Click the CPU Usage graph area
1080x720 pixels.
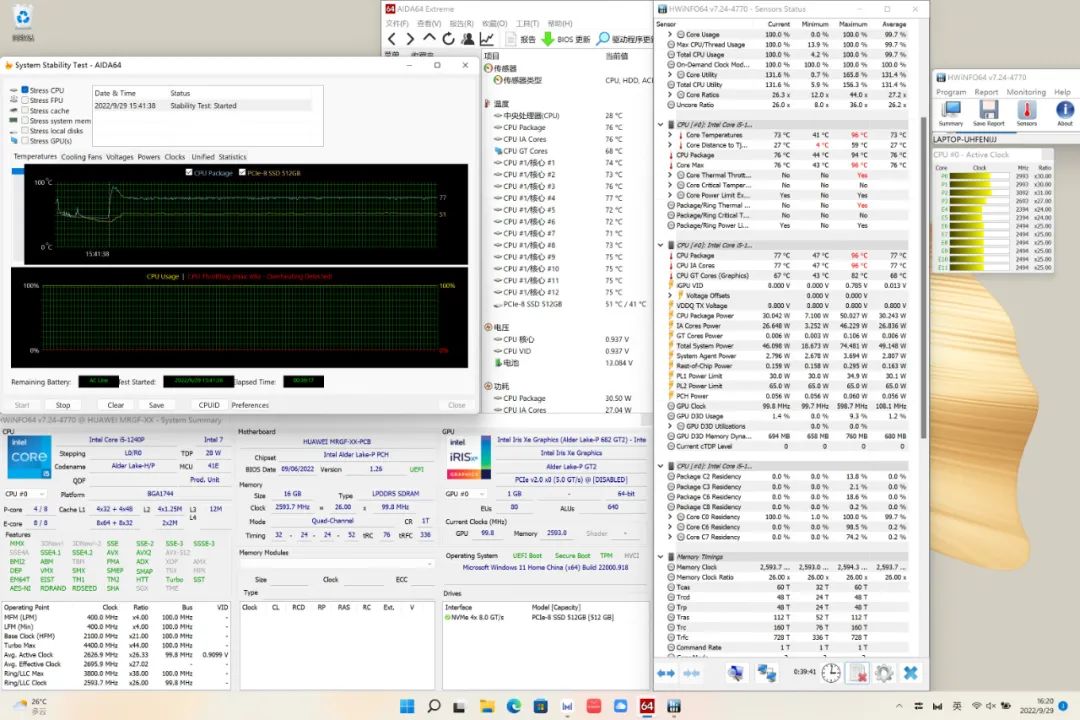[239, 318]
